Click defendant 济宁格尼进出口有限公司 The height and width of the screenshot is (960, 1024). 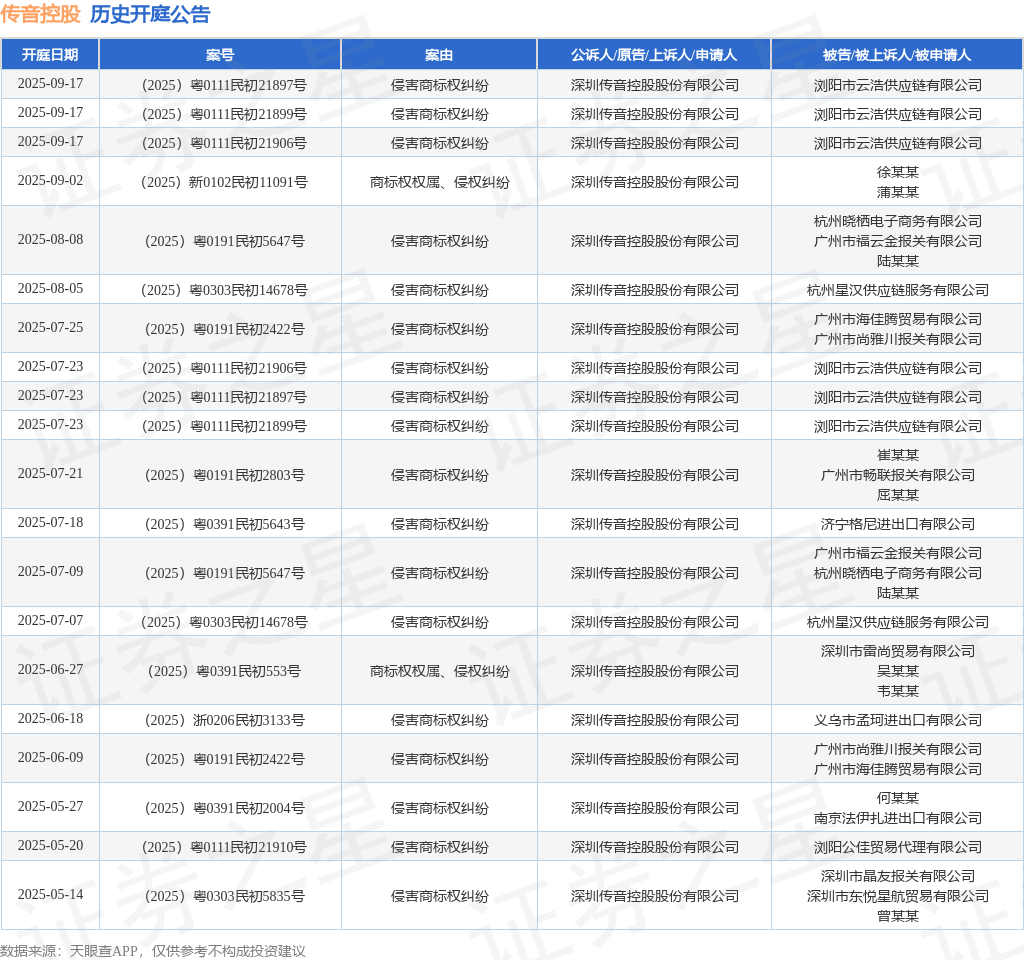[x=898, y=524]
